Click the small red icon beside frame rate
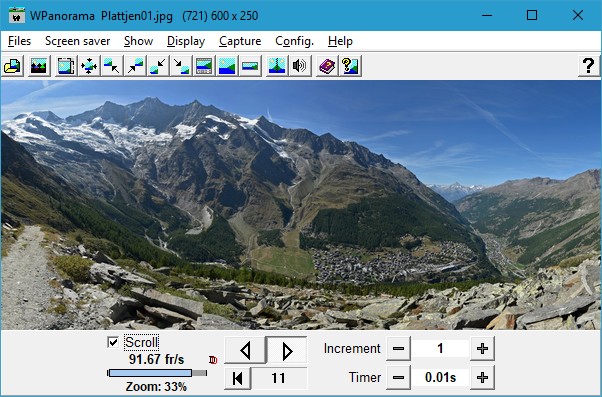Screen dimensions: 602x397 [x=213, y=360]
